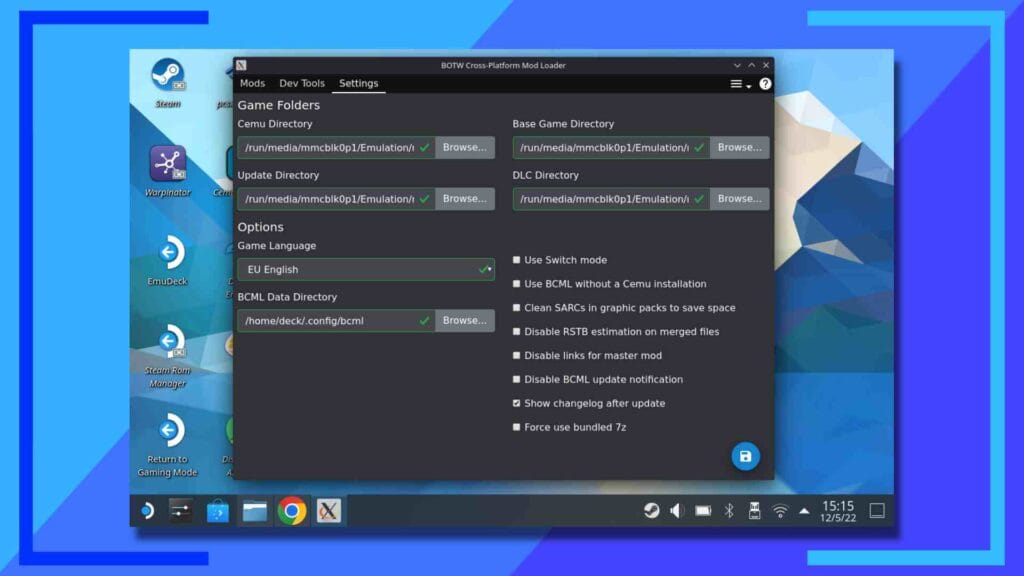
Task: Open the volume control tray icon
Action: [x=677, y=511]
